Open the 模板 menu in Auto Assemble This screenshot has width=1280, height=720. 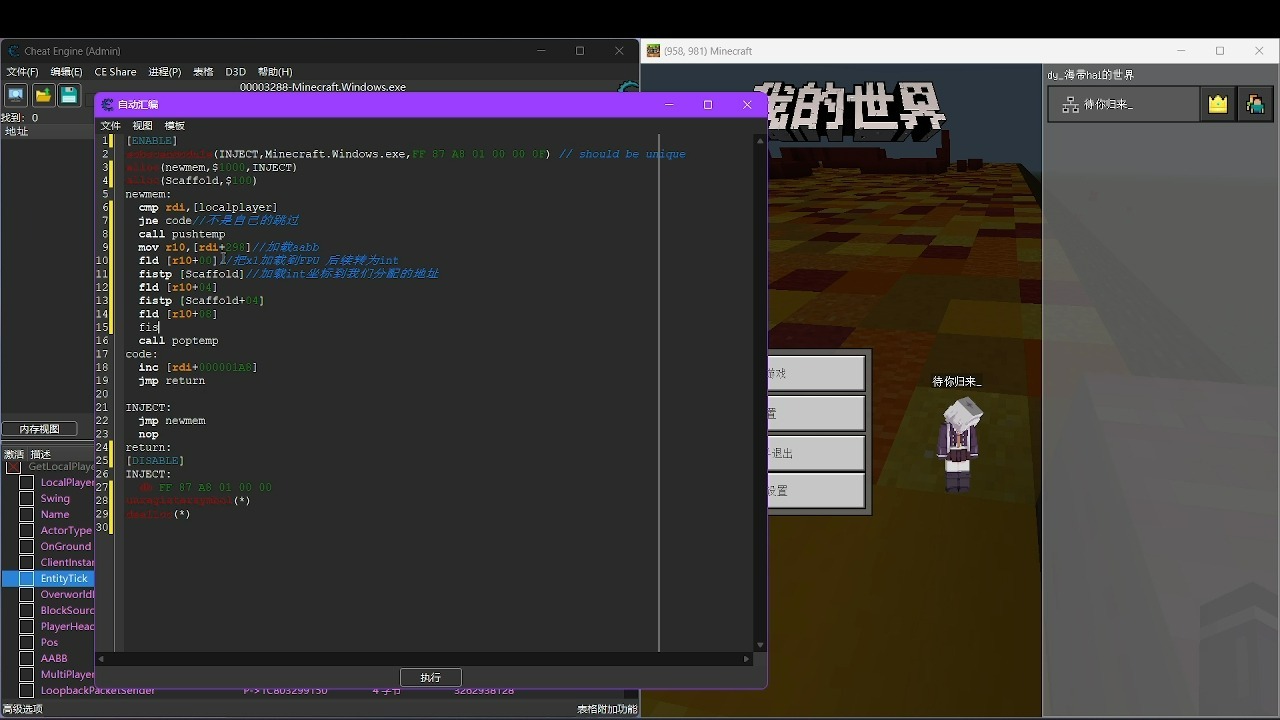pos(175,126)
